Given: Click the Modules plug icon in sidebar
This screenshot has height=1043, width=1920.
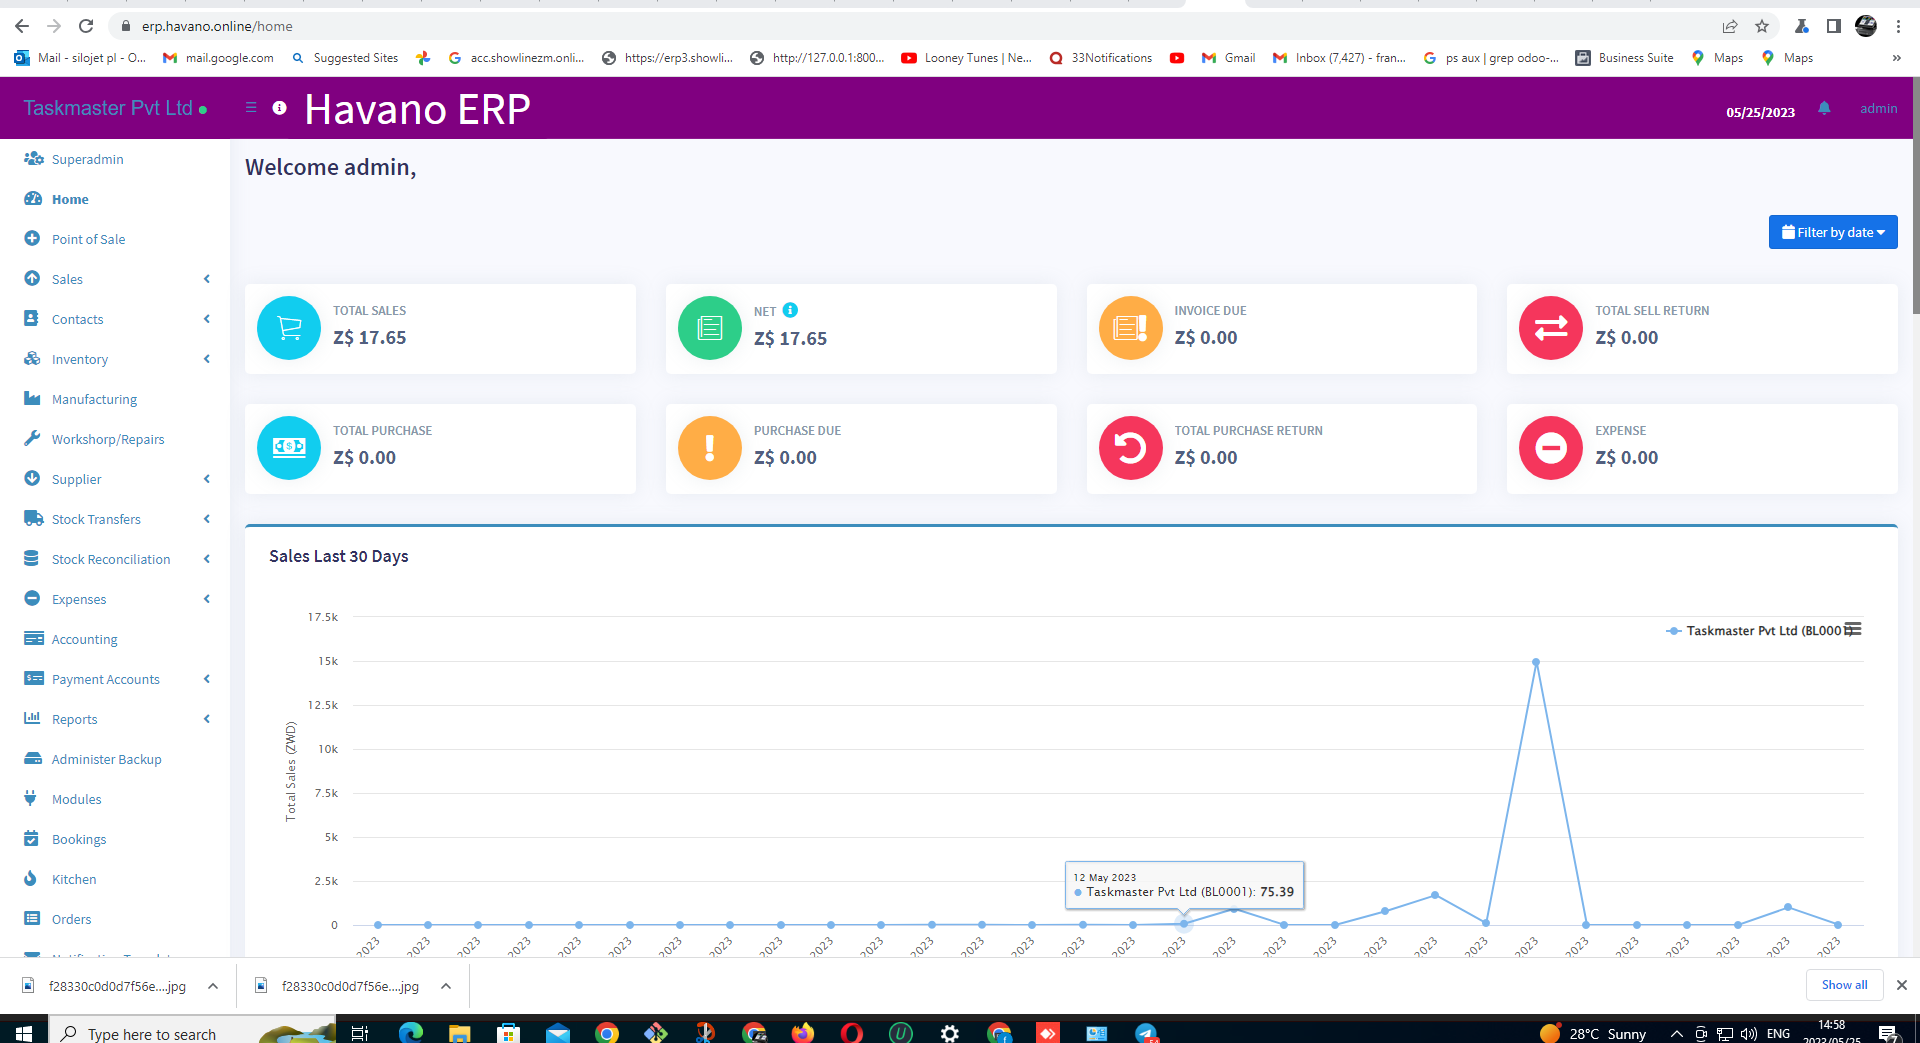Looking at the screenshot, I should pos(31,799).
